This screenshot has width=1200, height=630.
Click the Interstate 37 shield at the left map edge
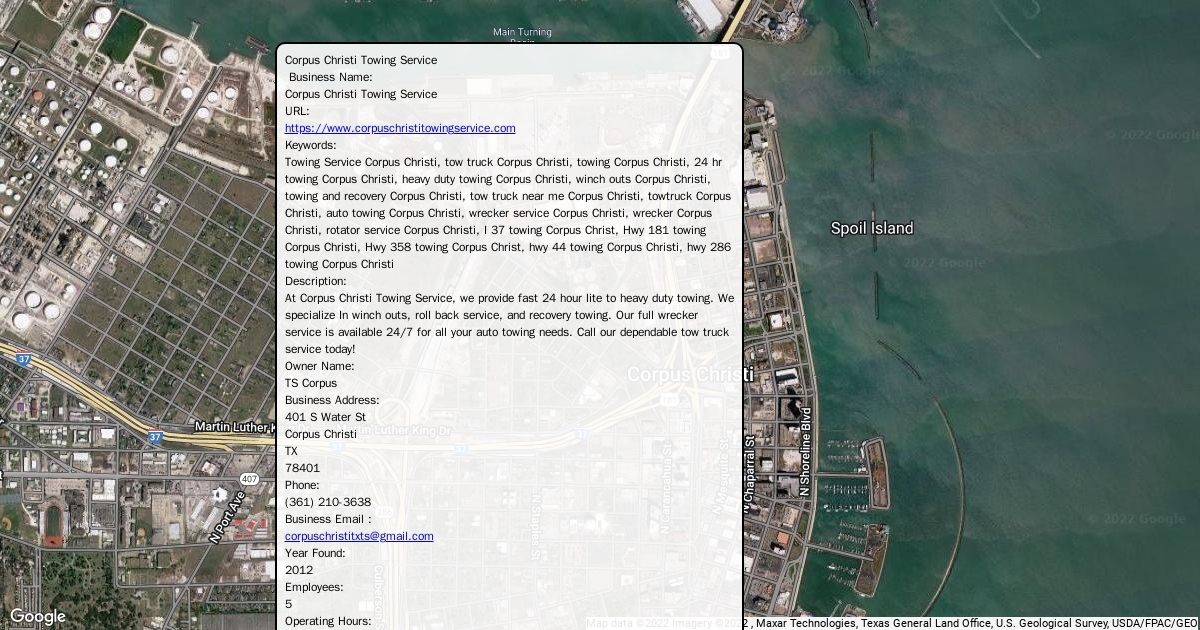[24, 359]
